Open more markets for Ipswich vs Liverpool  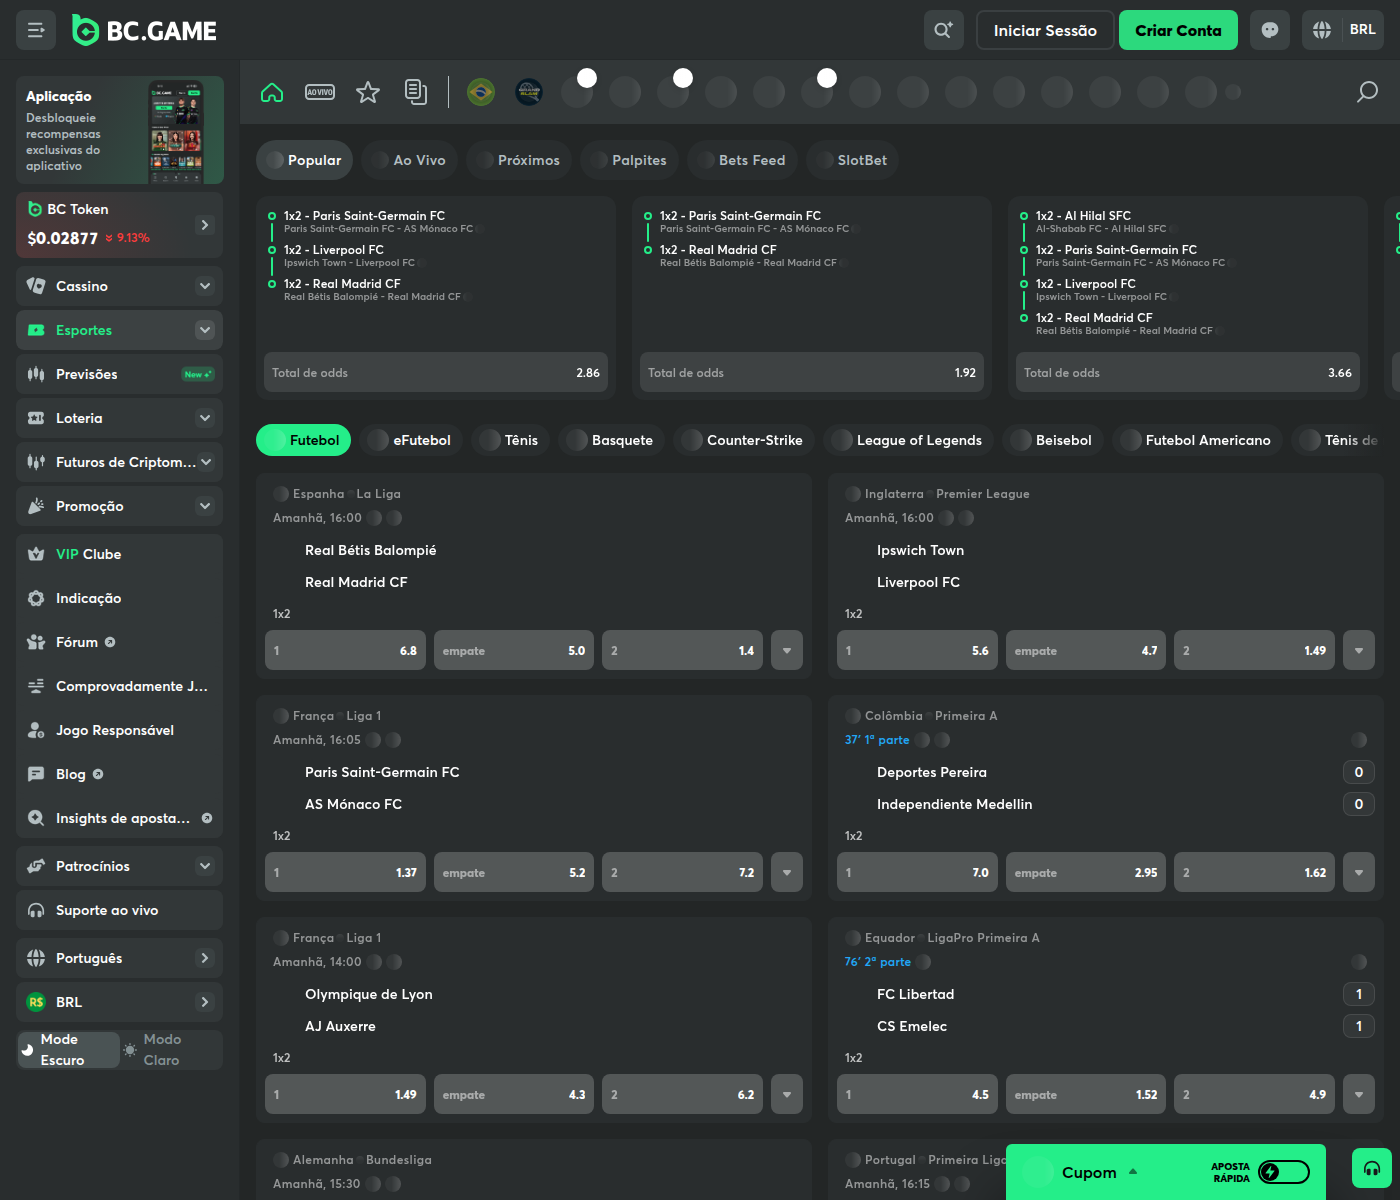click(1359, 650)
